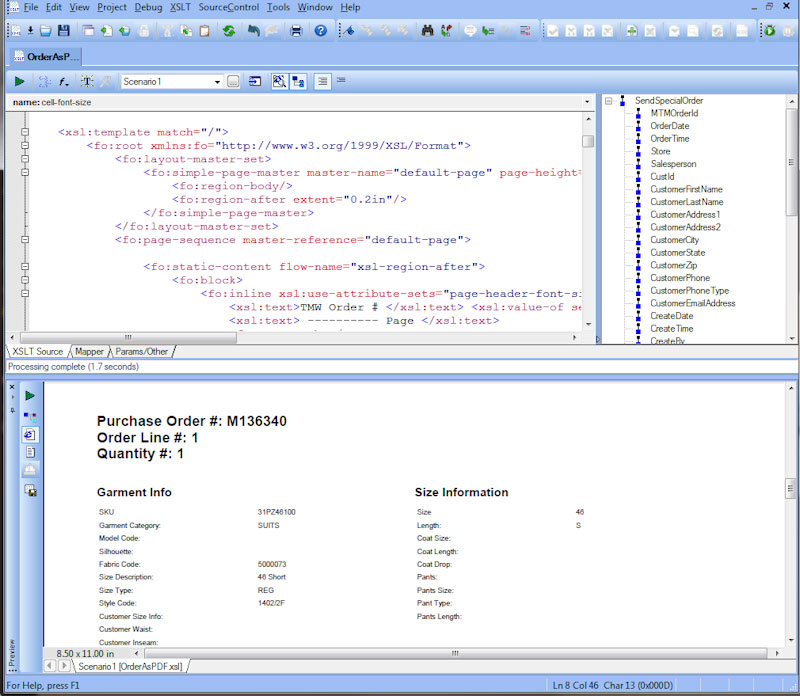This screenshot has height=696, width=800.
Task: Select CustomerEmailAddress in the schema tree
Action: pyautogui.click(x=692, y=303)
